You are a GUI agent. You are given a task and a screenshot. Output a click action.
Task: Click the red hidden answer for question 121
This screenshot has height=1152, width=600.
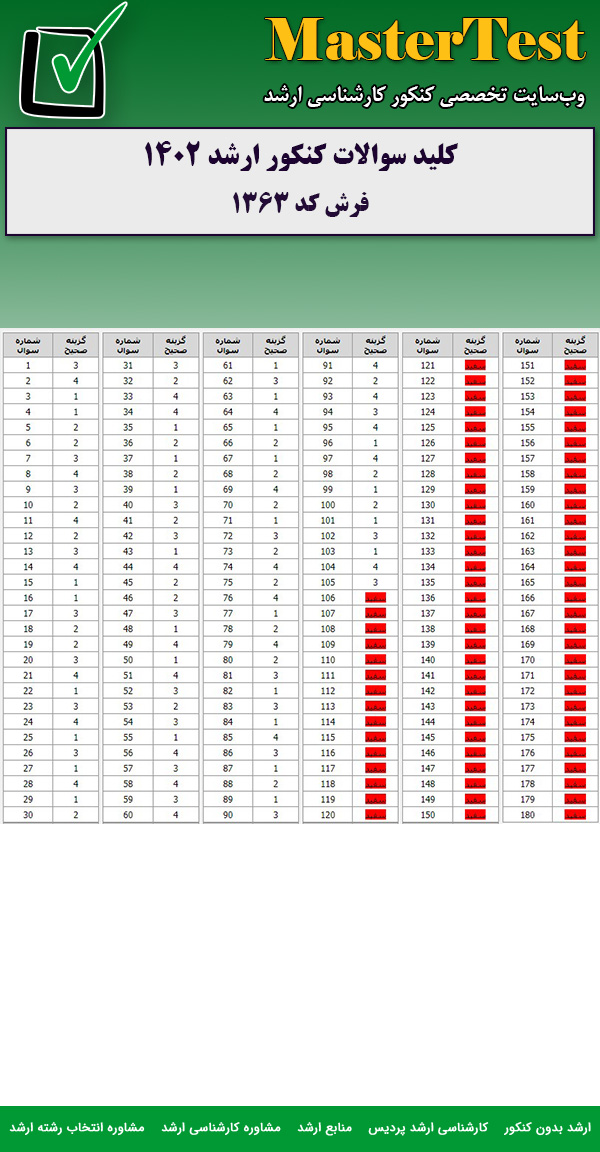[475, 366]
